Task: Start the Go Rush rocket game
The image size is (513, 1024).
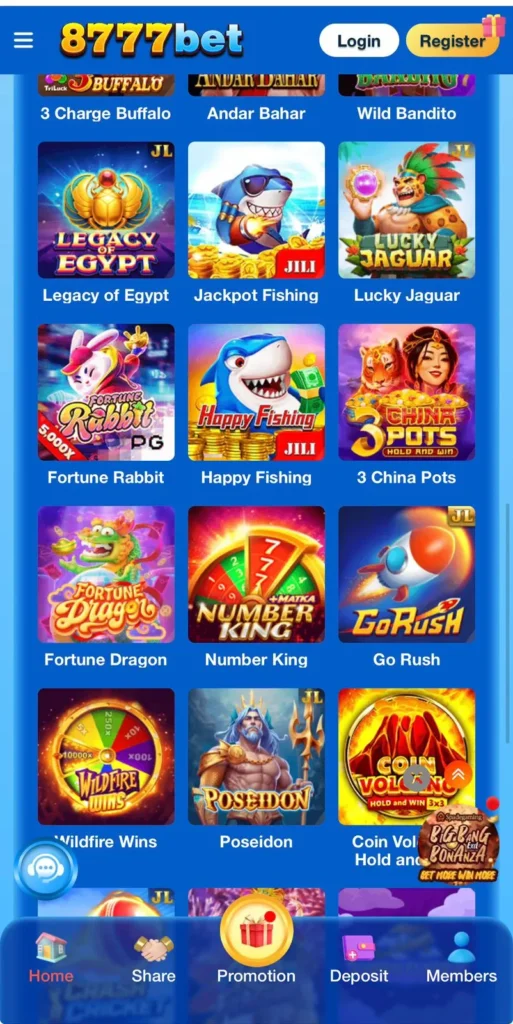Action: click(x=407, y=575)
